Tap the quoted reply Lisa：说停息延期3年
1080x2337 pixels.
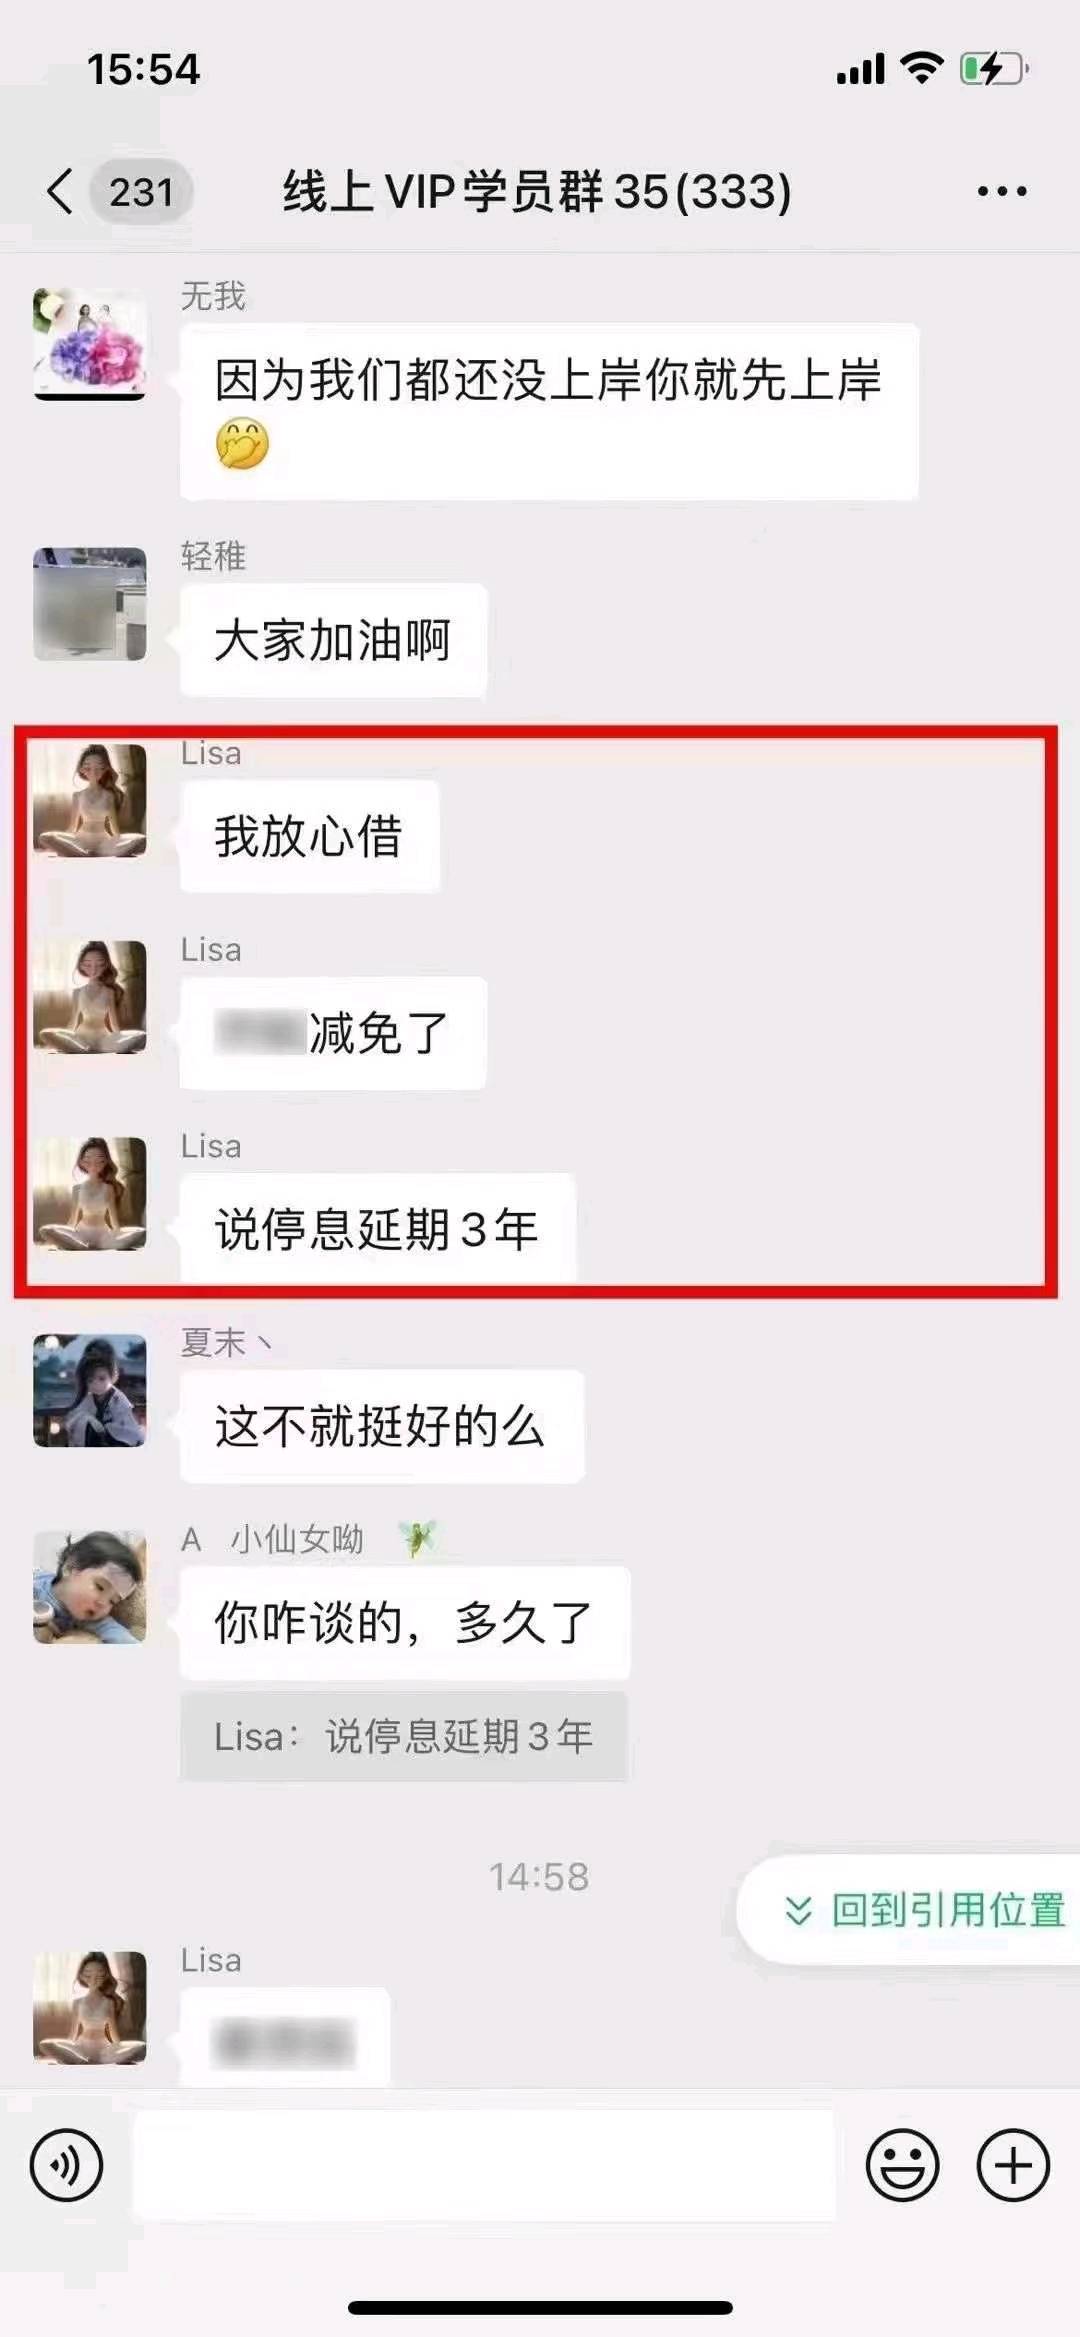(404, 1736)
